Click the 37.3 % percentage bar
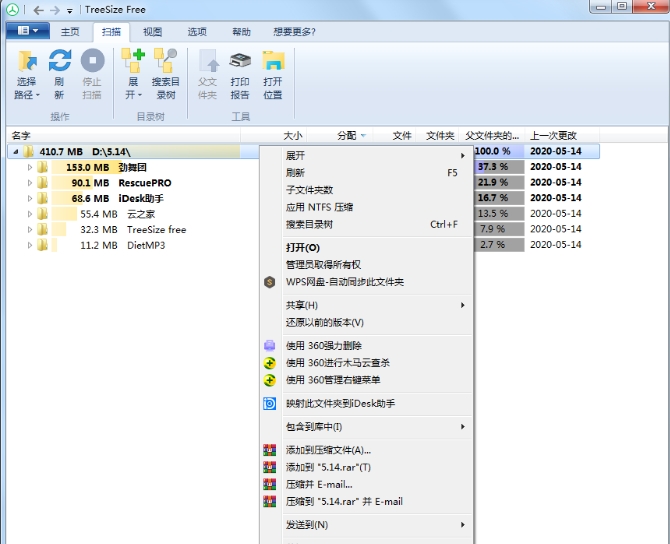This screenshot has height=544, width=670. [499, 167]
